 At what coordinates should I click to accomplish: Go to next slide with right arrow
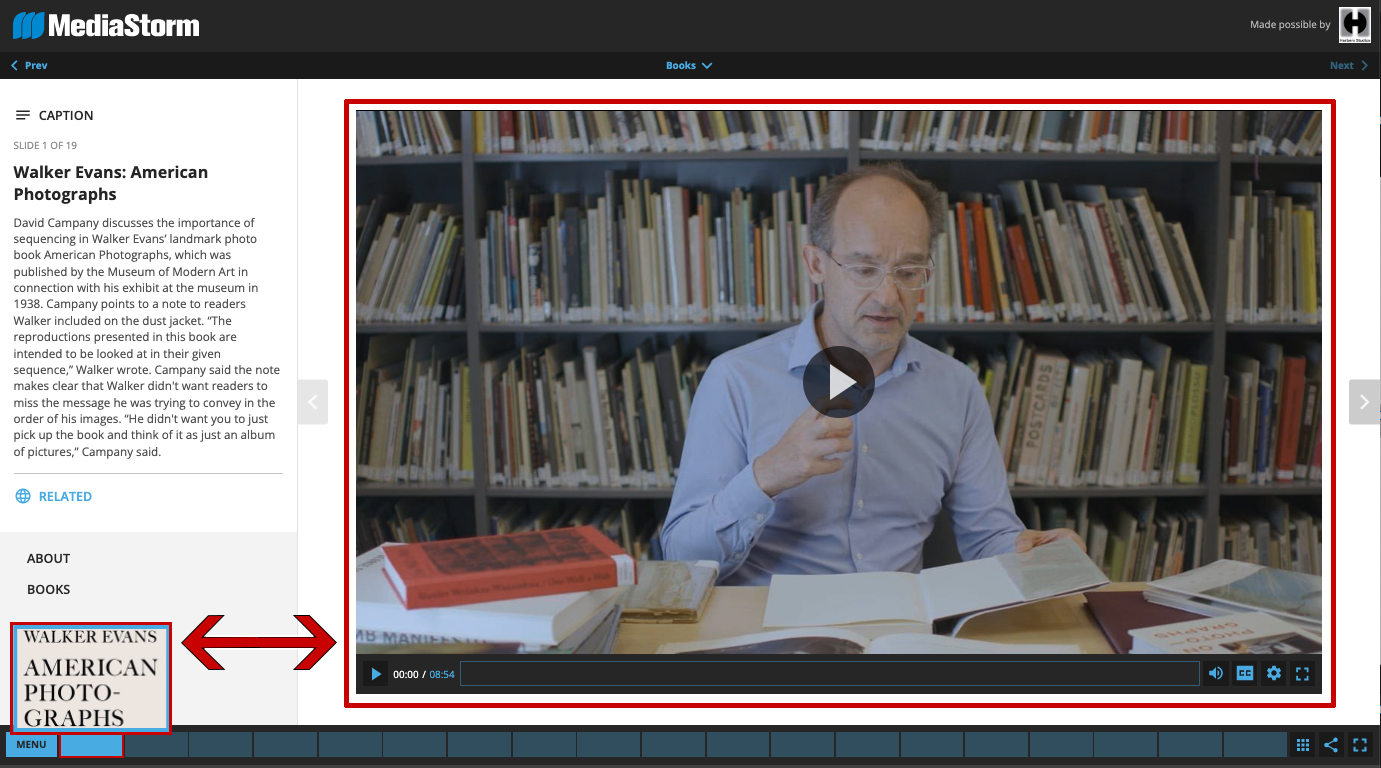coord(1365,402)
